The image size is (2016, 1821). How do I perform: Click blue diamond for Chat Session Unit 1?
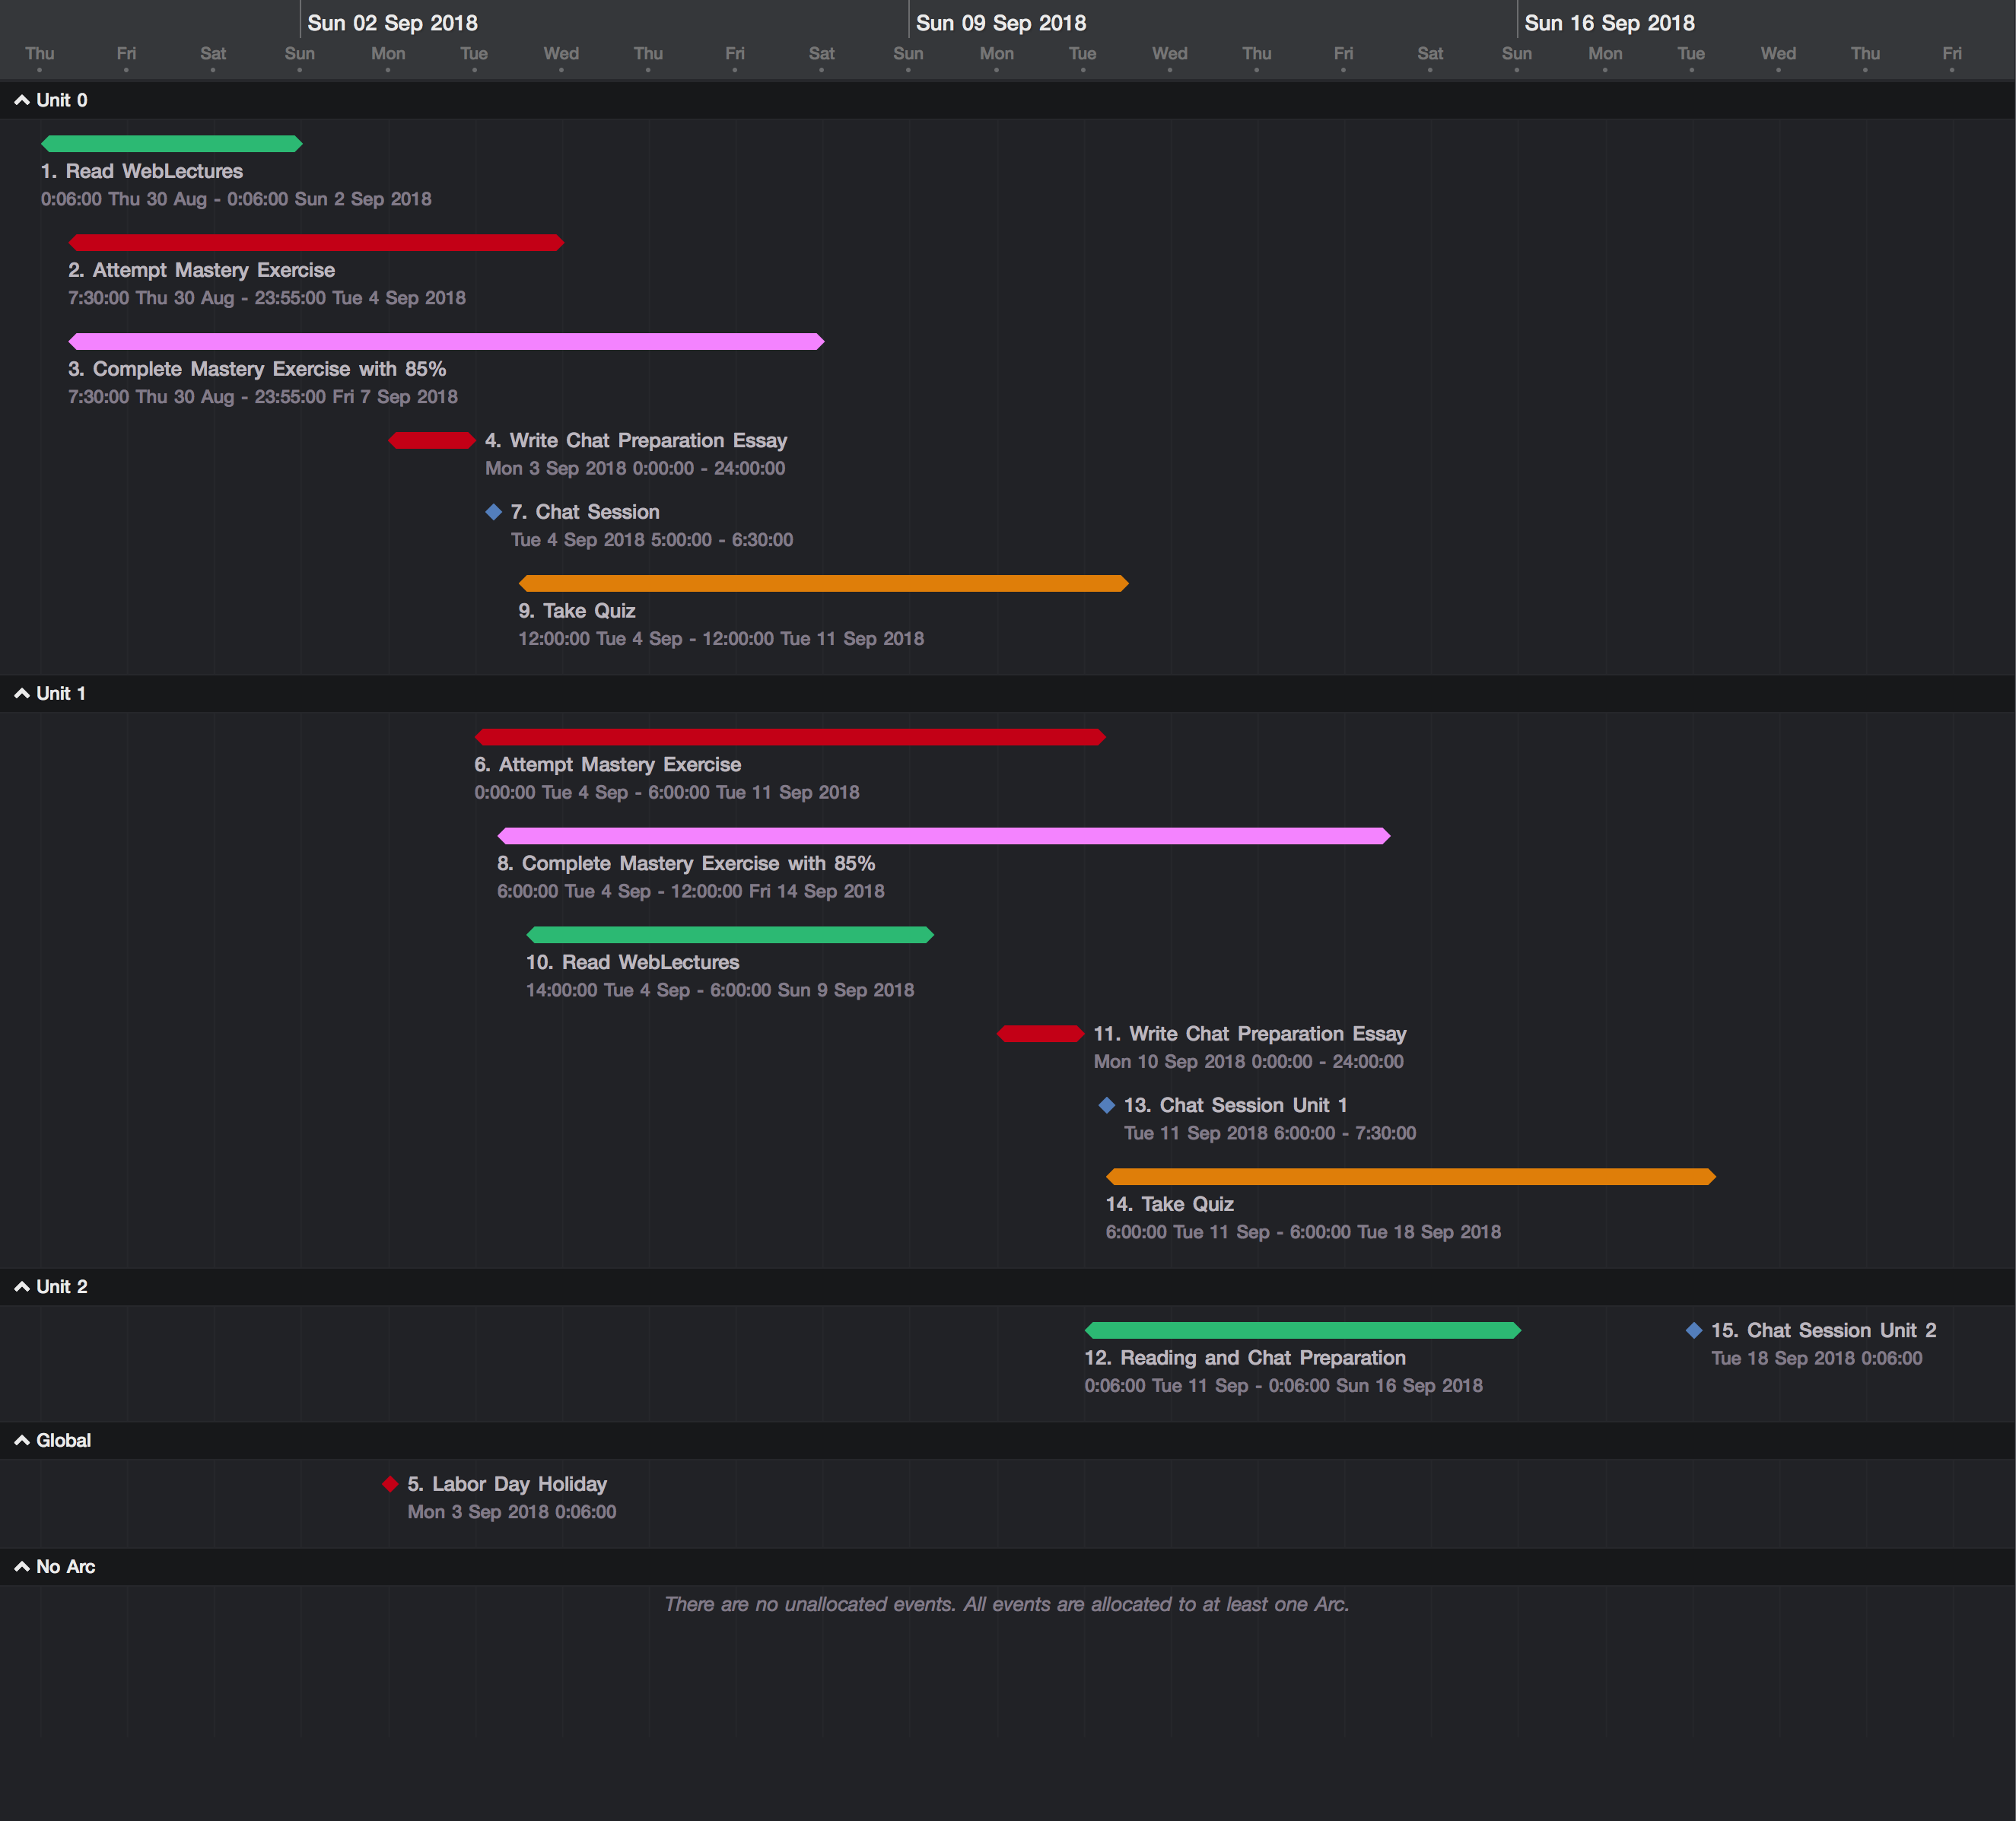pyautogui.click(x=1106, y=1105)
